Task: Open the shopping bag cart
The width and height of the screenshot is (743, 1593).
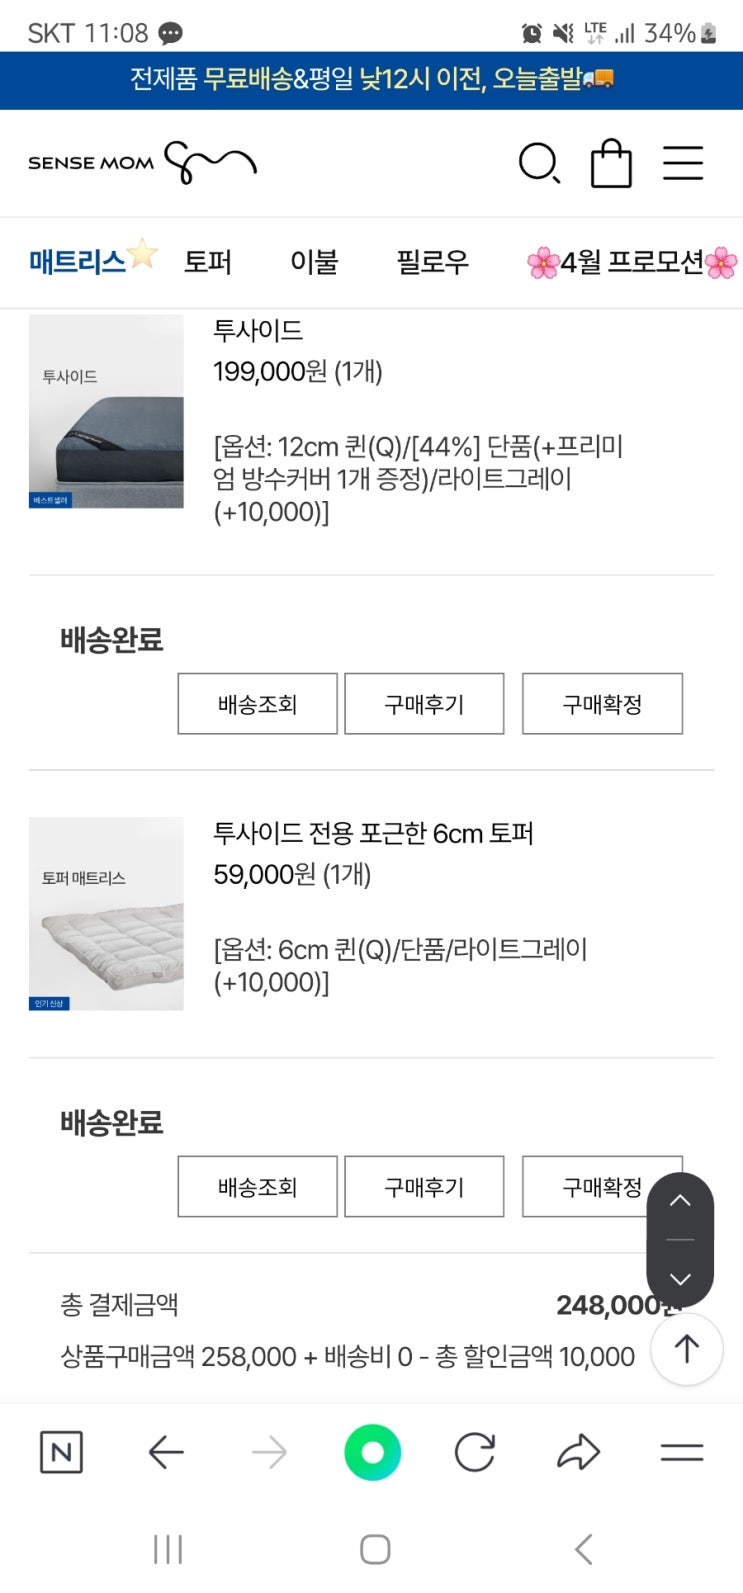Action: [611, 163]
